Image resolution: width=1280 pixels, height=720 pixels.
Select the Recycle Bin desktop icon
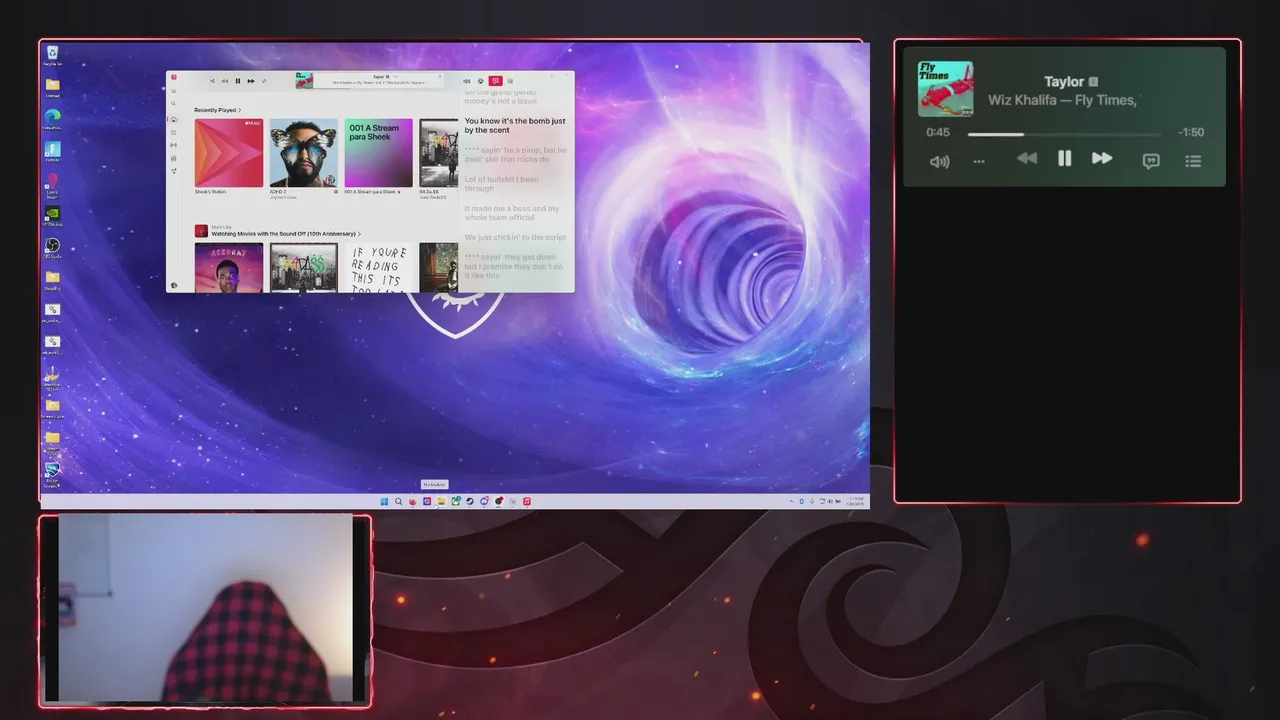tap(52, 55)
